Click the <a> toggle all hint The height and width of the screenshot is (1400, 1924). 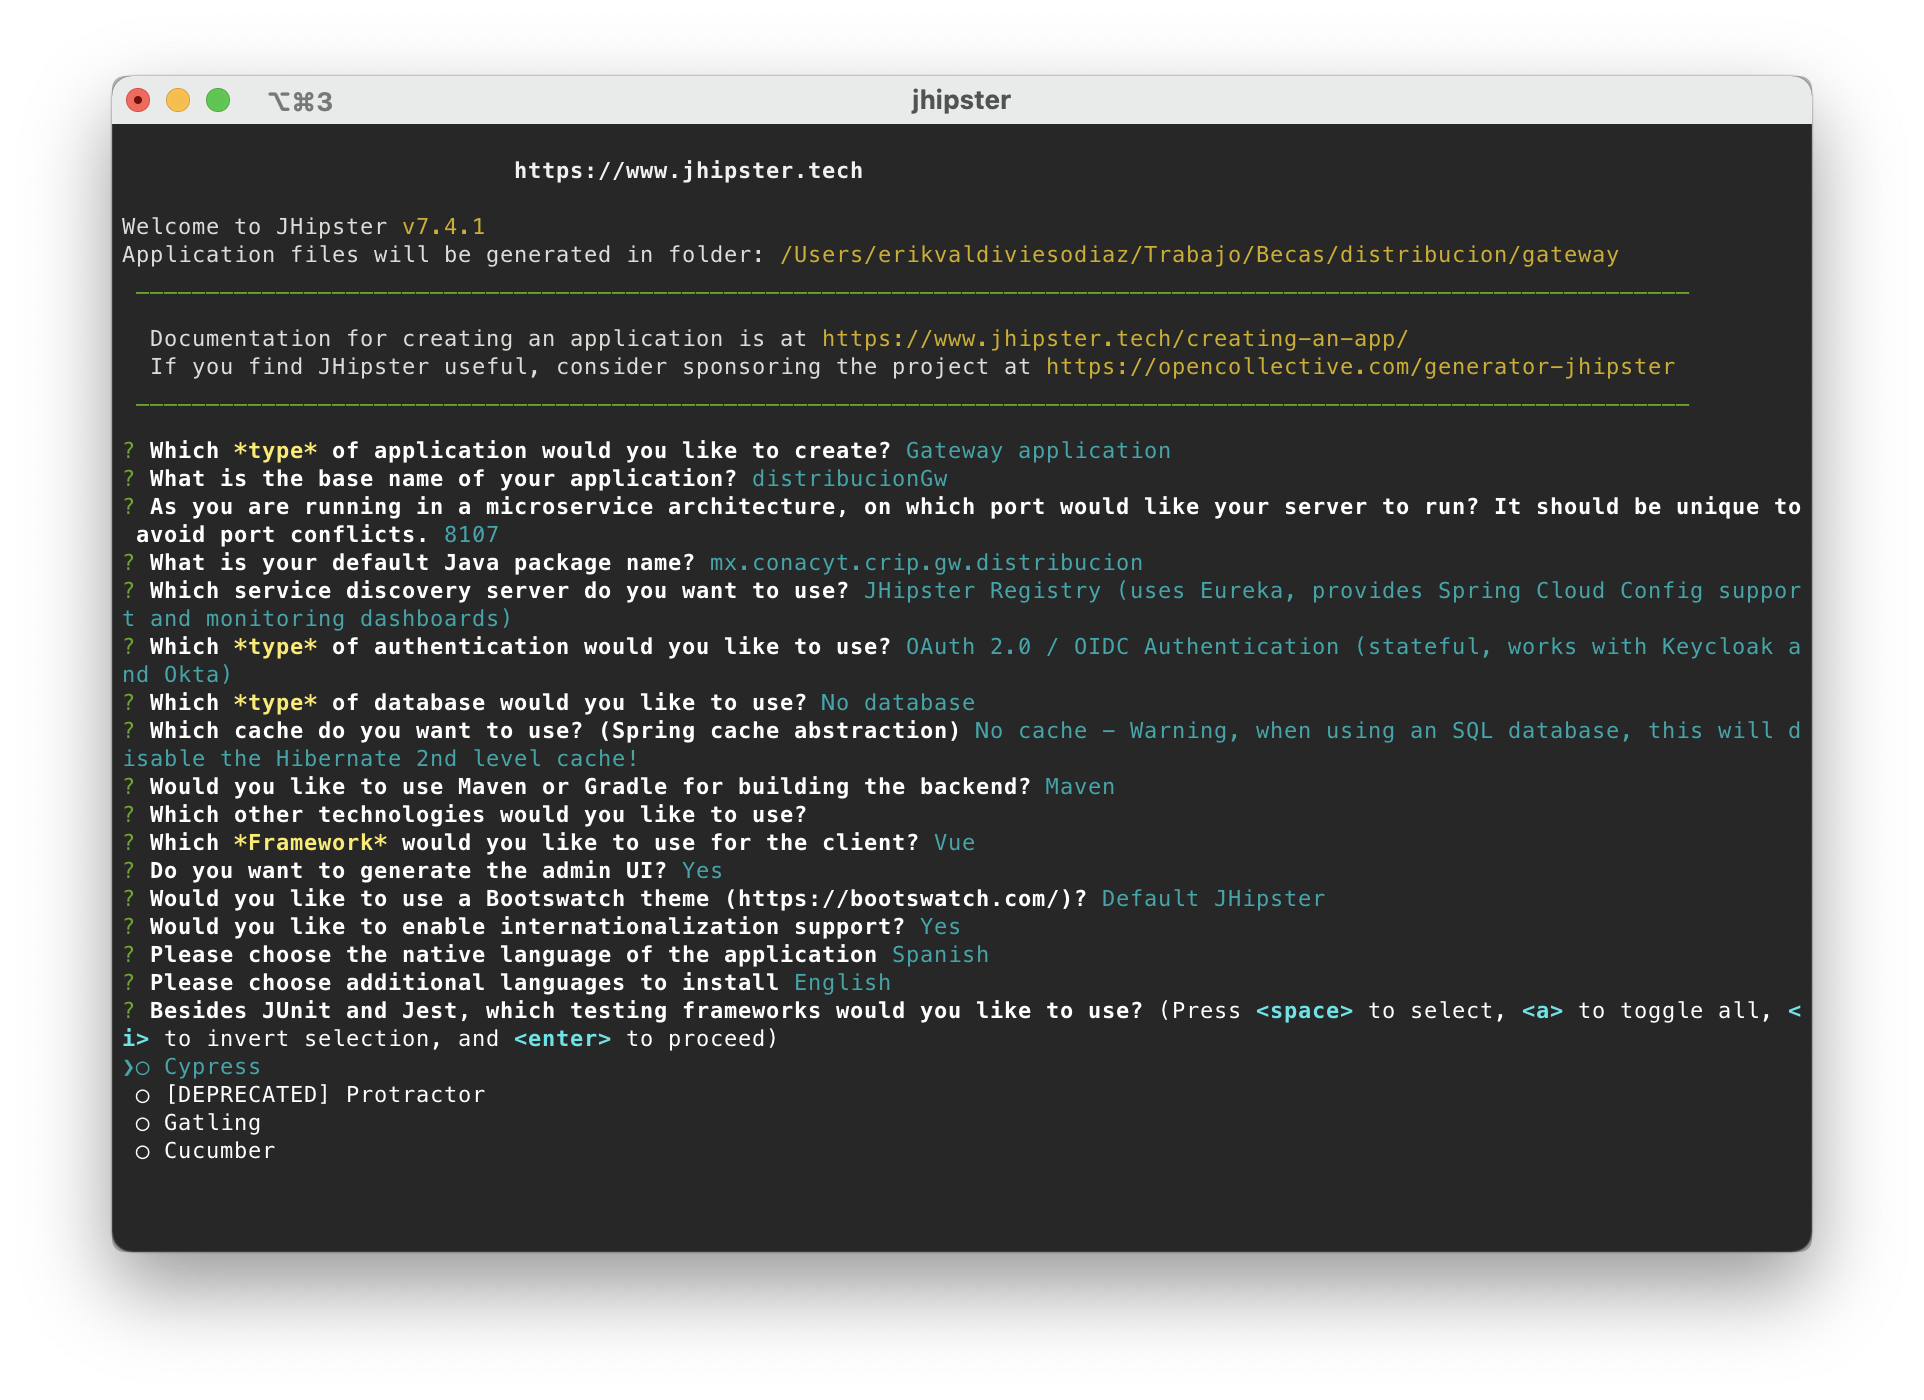pyautogui.click(x=1542, y=1011)
